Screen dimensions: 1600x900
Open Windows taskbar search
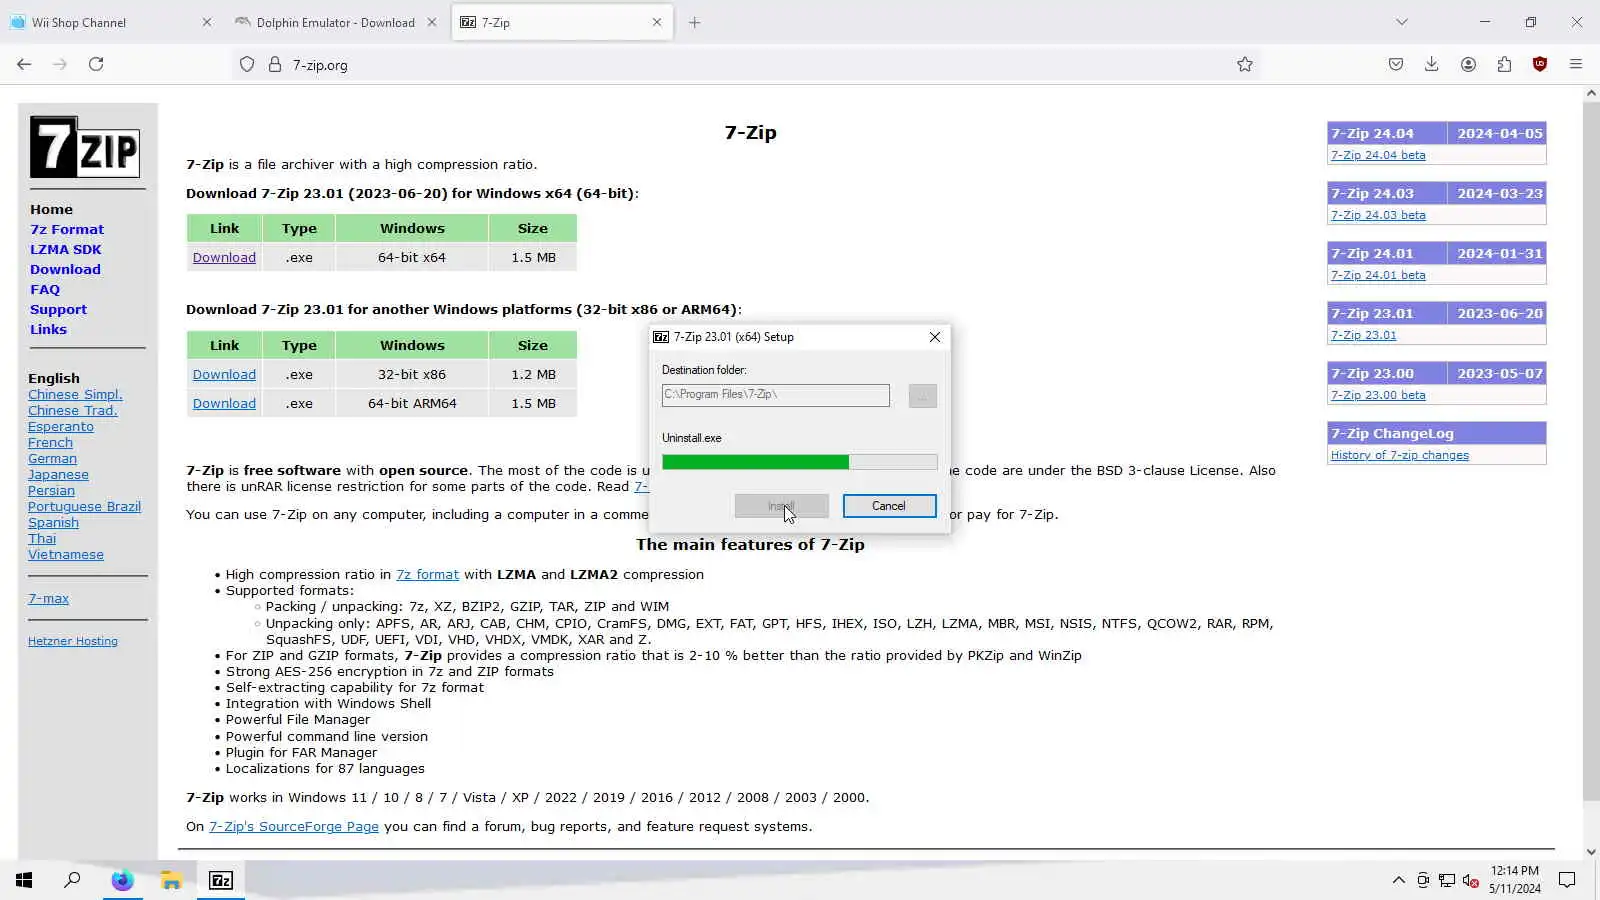click(72, 880)
